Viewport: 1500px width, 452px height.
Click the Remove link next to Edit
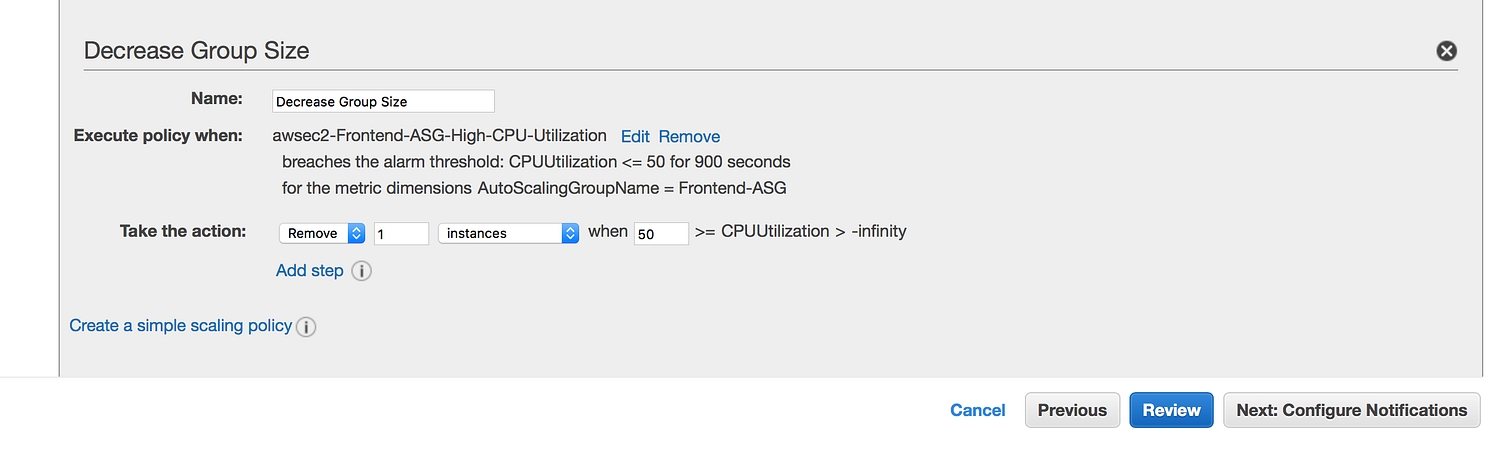689,136
